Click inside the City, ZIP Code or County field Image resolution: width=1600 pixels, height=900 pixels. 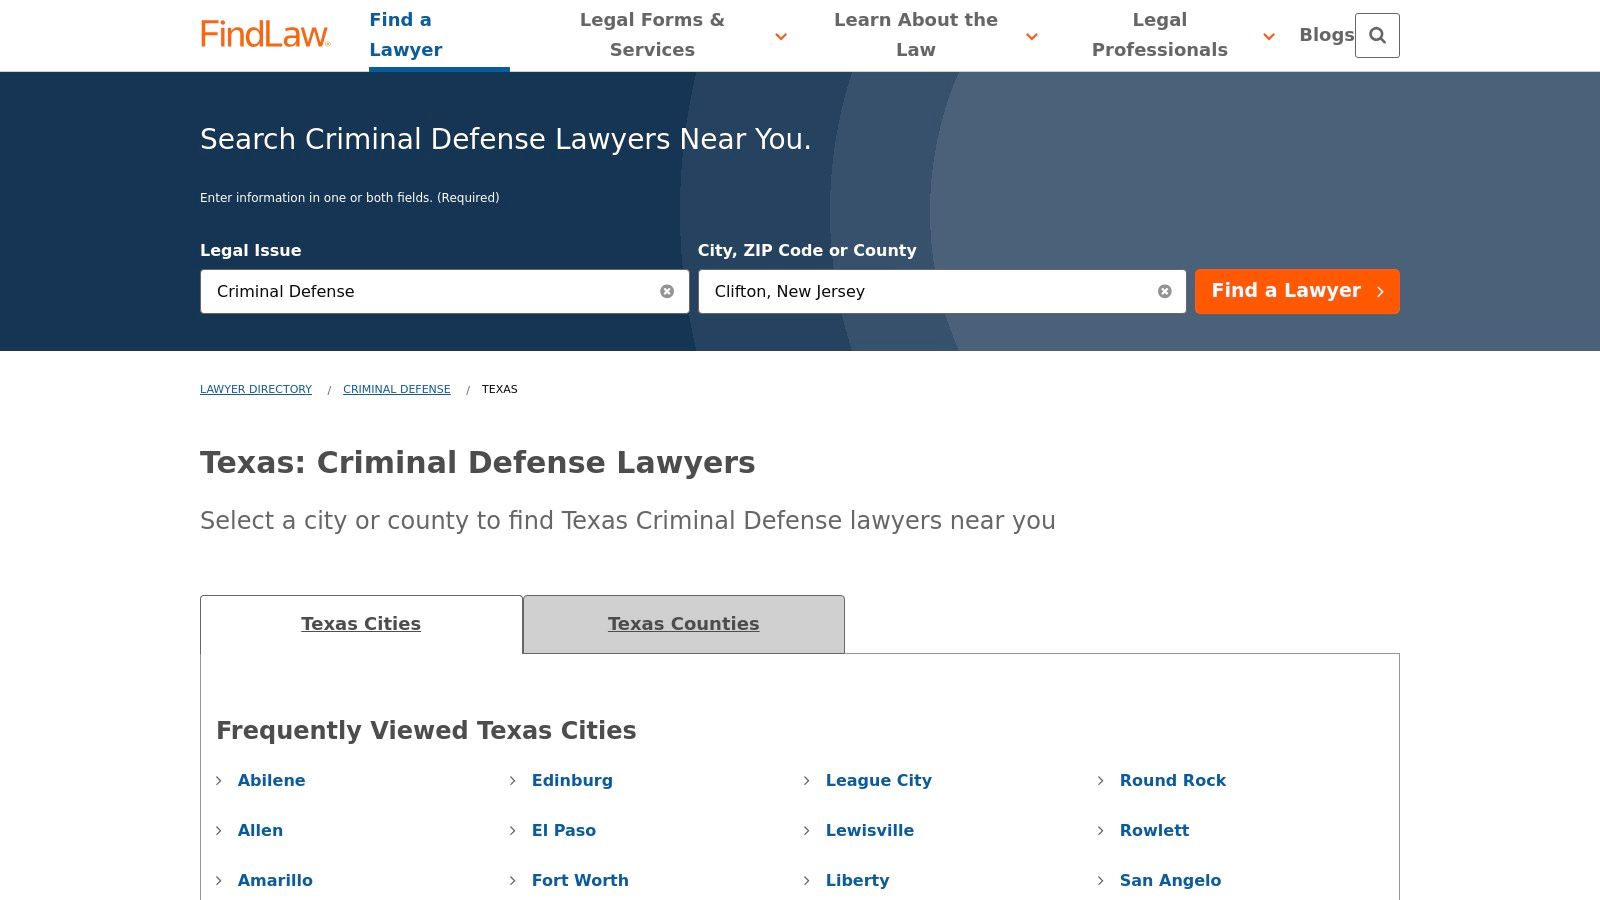click(x=930, y=291)
